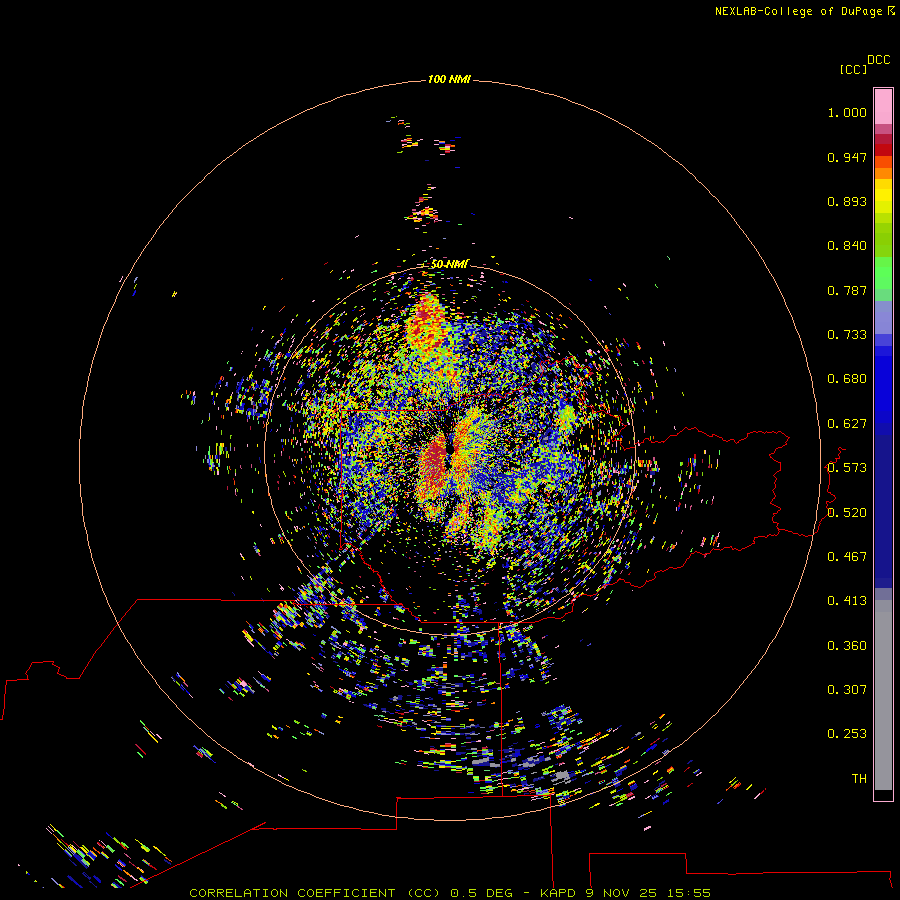Click the radar site at the rings' center

(x=450, y=449)
